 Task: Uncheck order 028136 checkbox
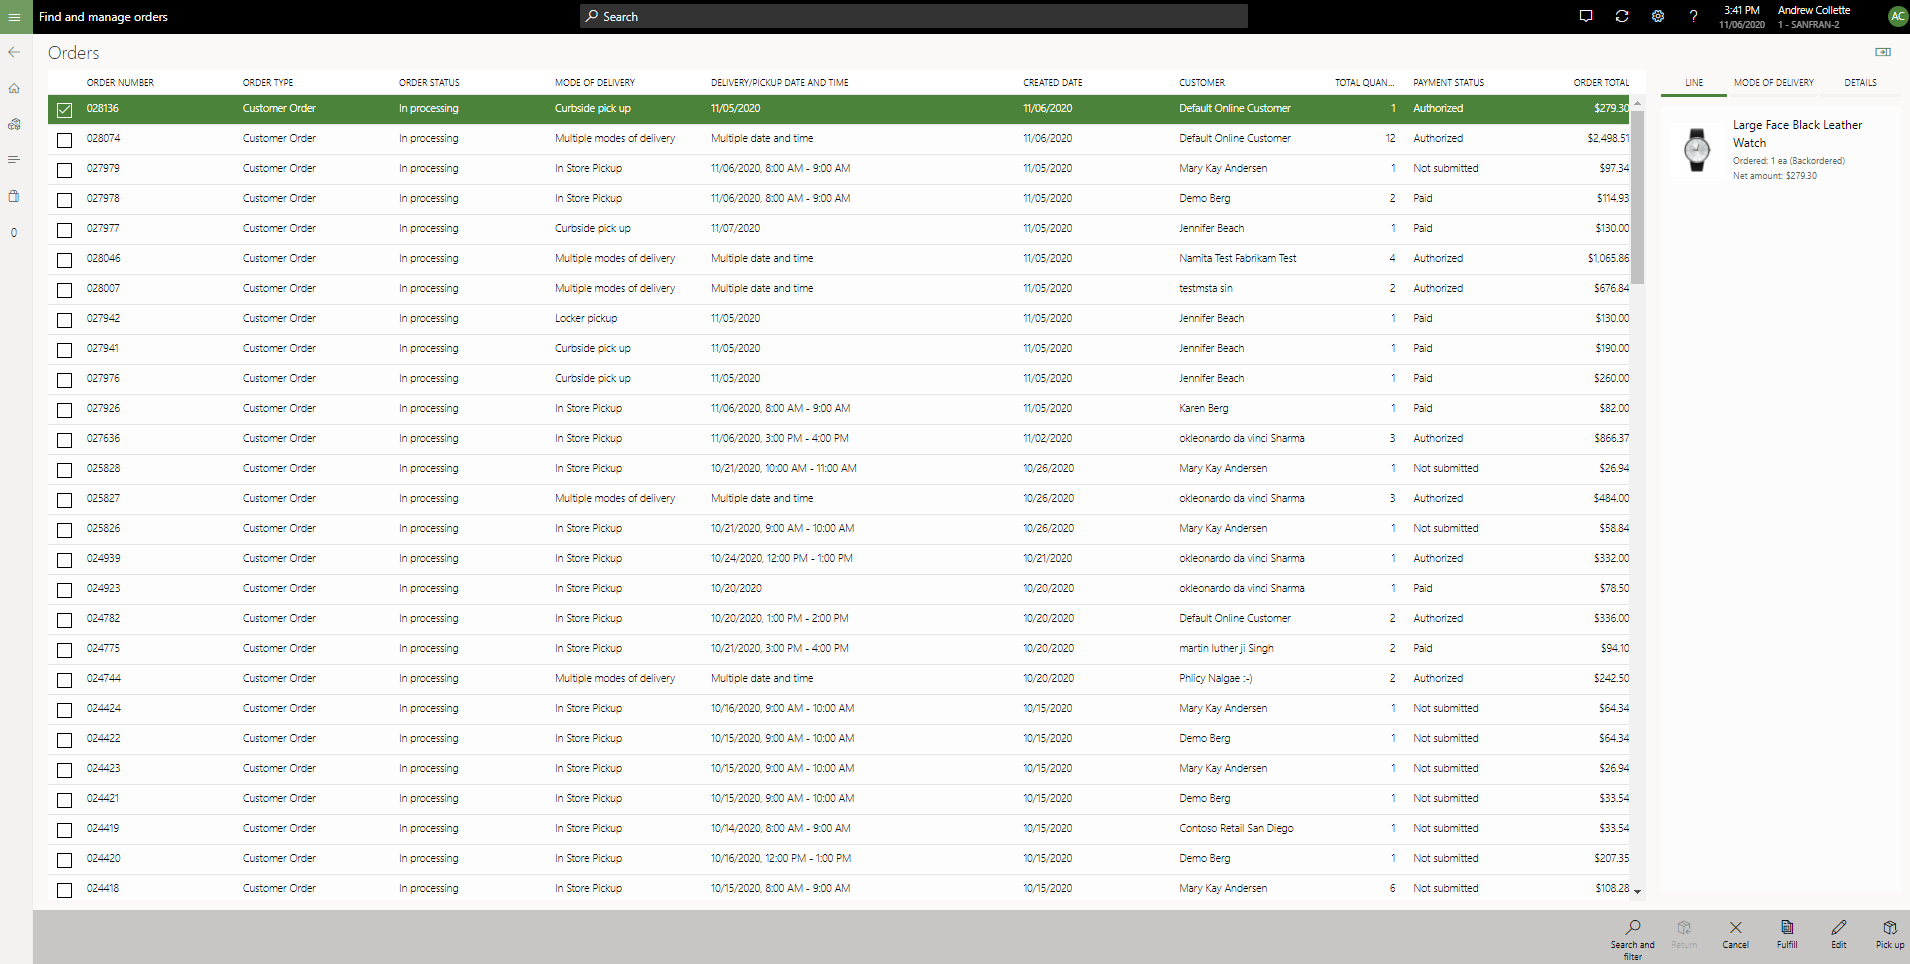64,110
